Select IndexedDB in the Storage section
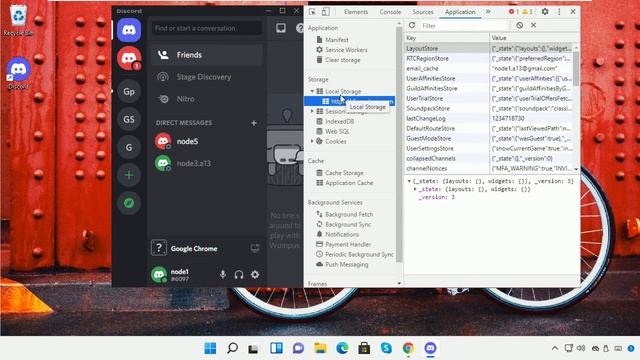The height and width of the screenshot is (360, 640). coord(339,121)
